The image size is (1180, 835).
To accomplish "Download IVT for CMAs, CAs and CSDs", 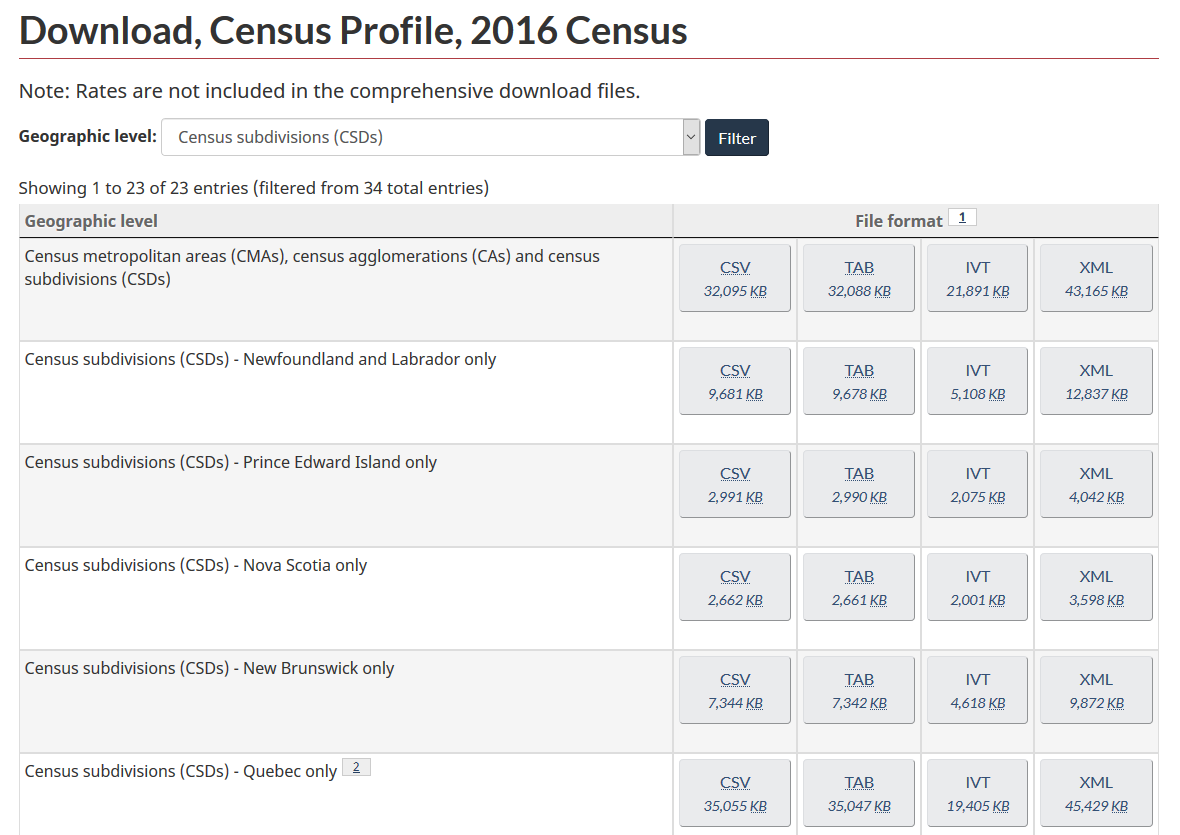I will pos(978,278).
